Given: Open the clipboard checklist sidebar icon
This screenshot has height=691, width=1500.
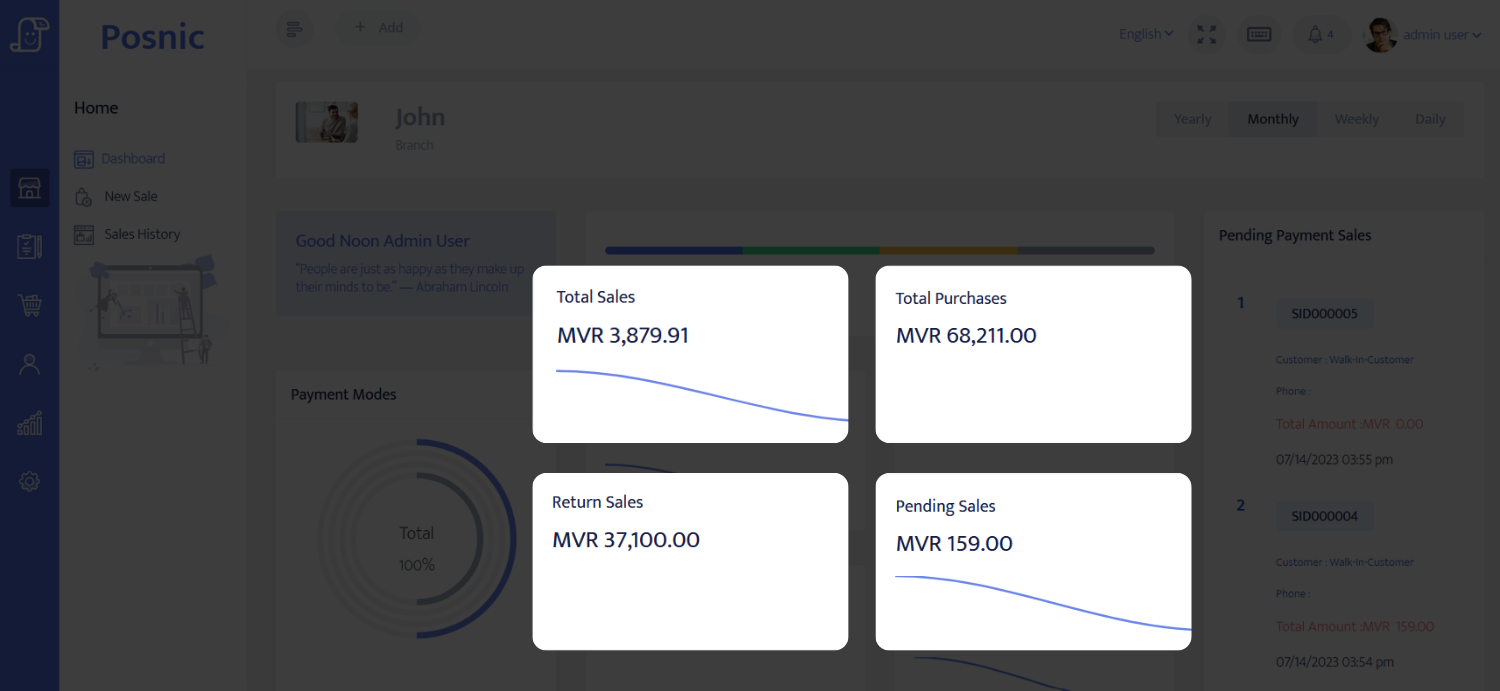Looking at the screenshot, I should point(30,247).
